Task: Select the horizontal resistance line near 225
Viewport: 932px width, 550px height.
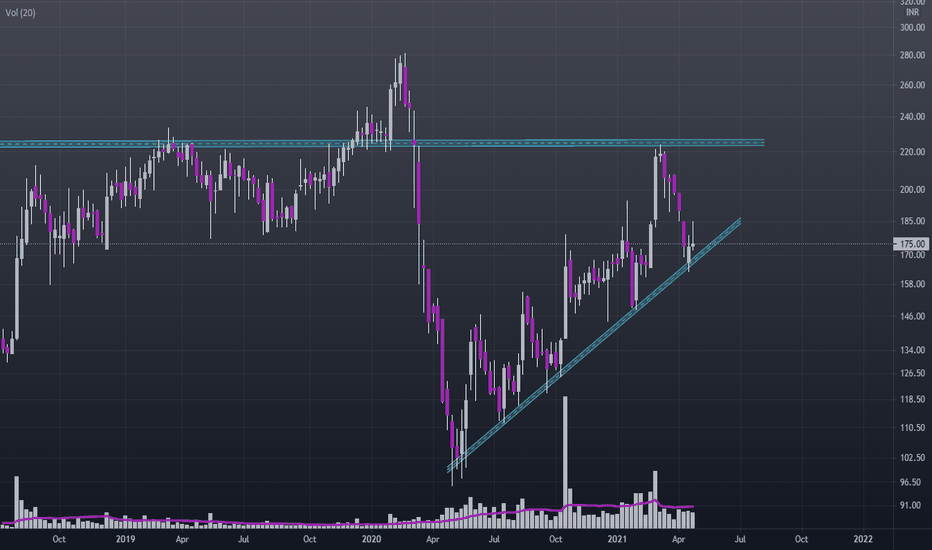Action: 382,143
